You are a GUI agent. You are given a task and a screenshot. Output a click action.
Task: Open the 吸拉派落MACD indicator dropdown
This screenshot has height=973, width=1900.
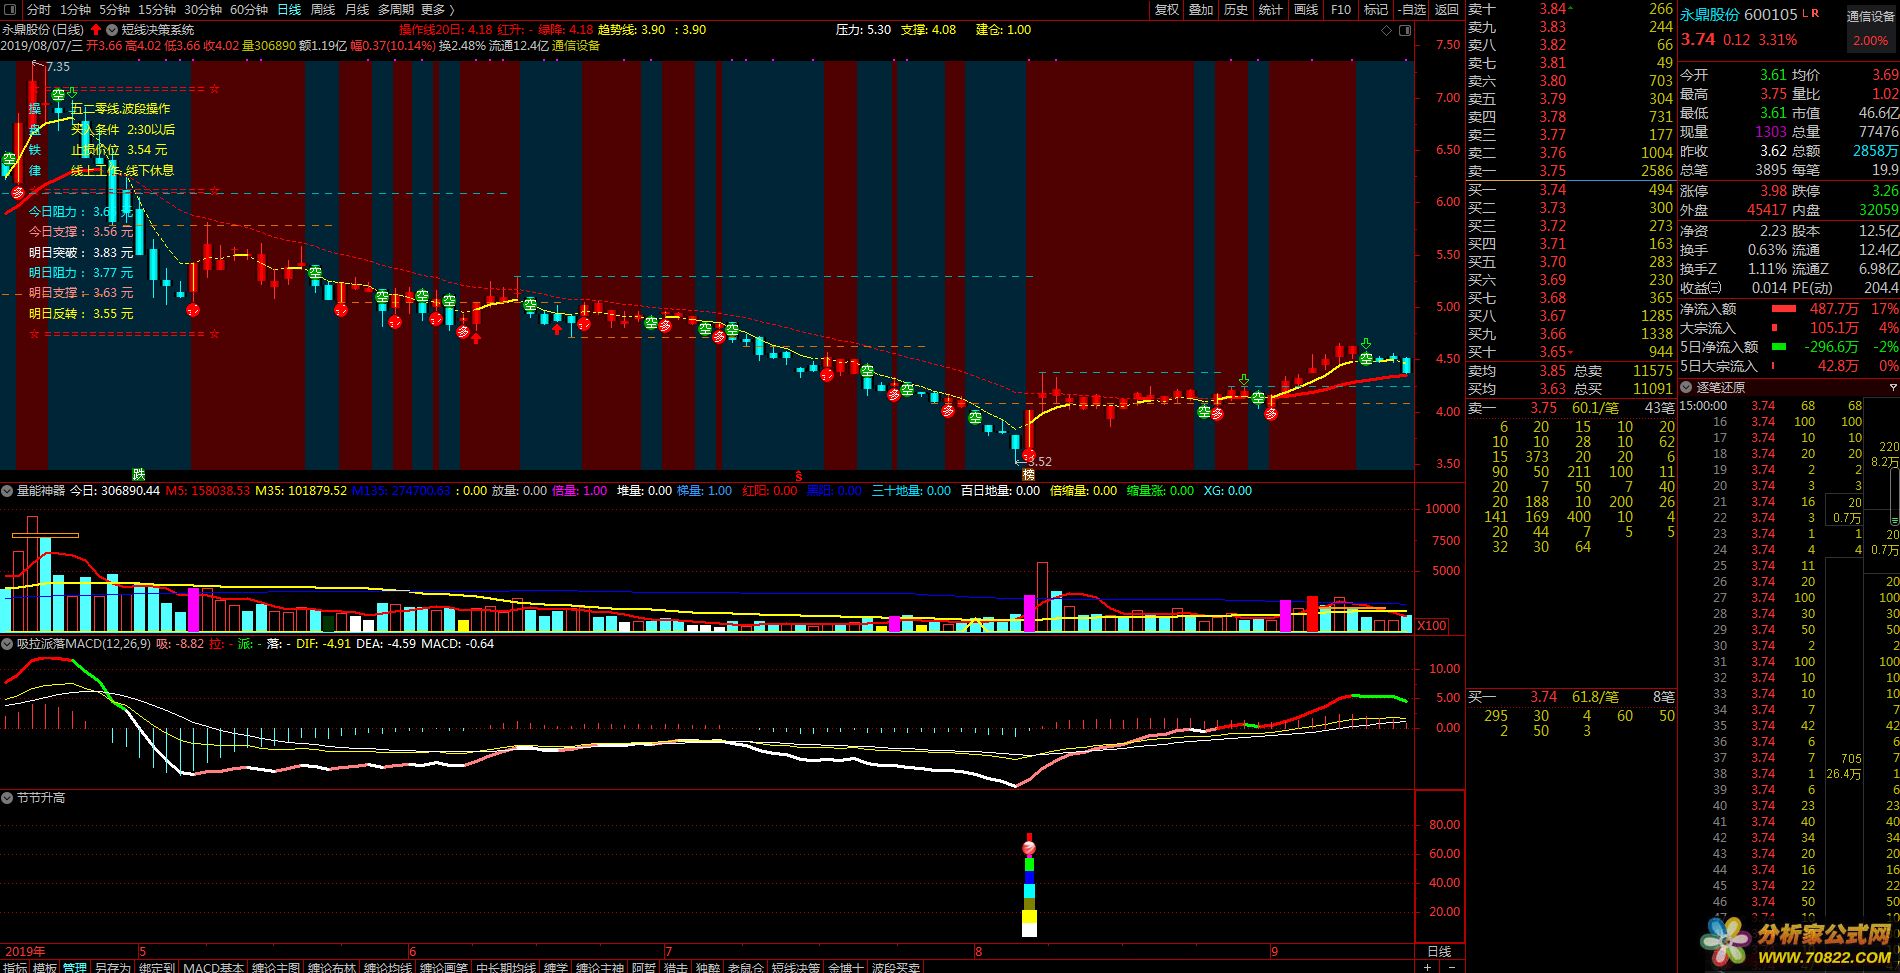tap(7, 644)
